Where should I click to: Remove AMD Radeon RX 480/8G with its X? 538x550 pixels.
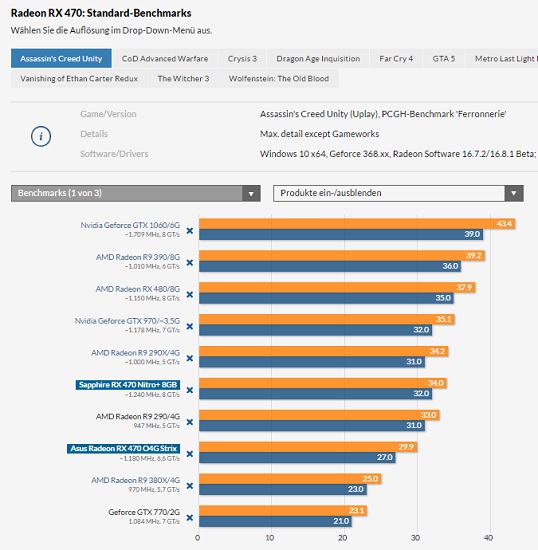tap(190, 295)
